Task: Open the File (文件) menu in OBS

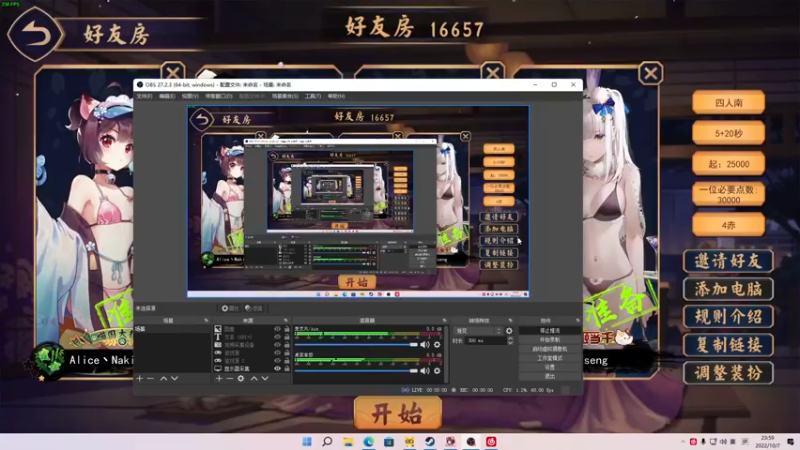Action: pyautogui.click(x=144, y=96)
